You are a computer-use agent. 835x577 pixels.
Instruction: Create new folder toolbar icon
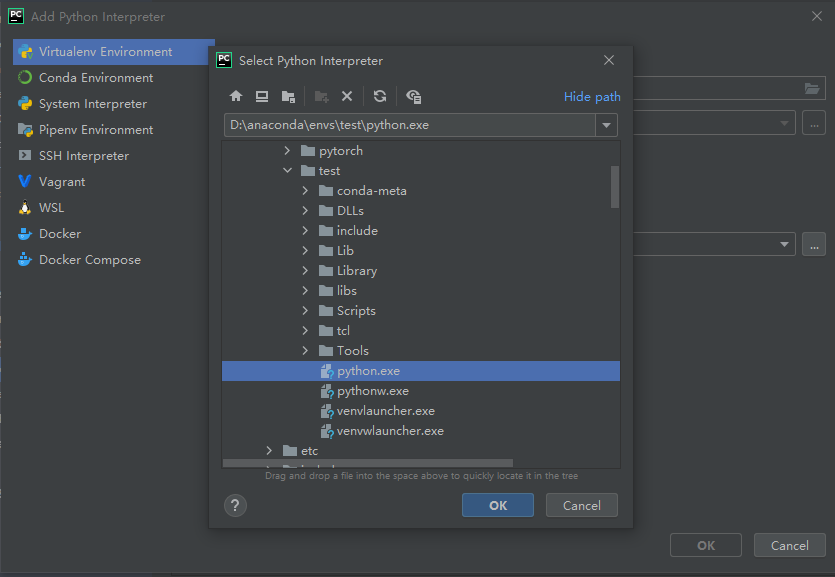(x=321, y=96)
